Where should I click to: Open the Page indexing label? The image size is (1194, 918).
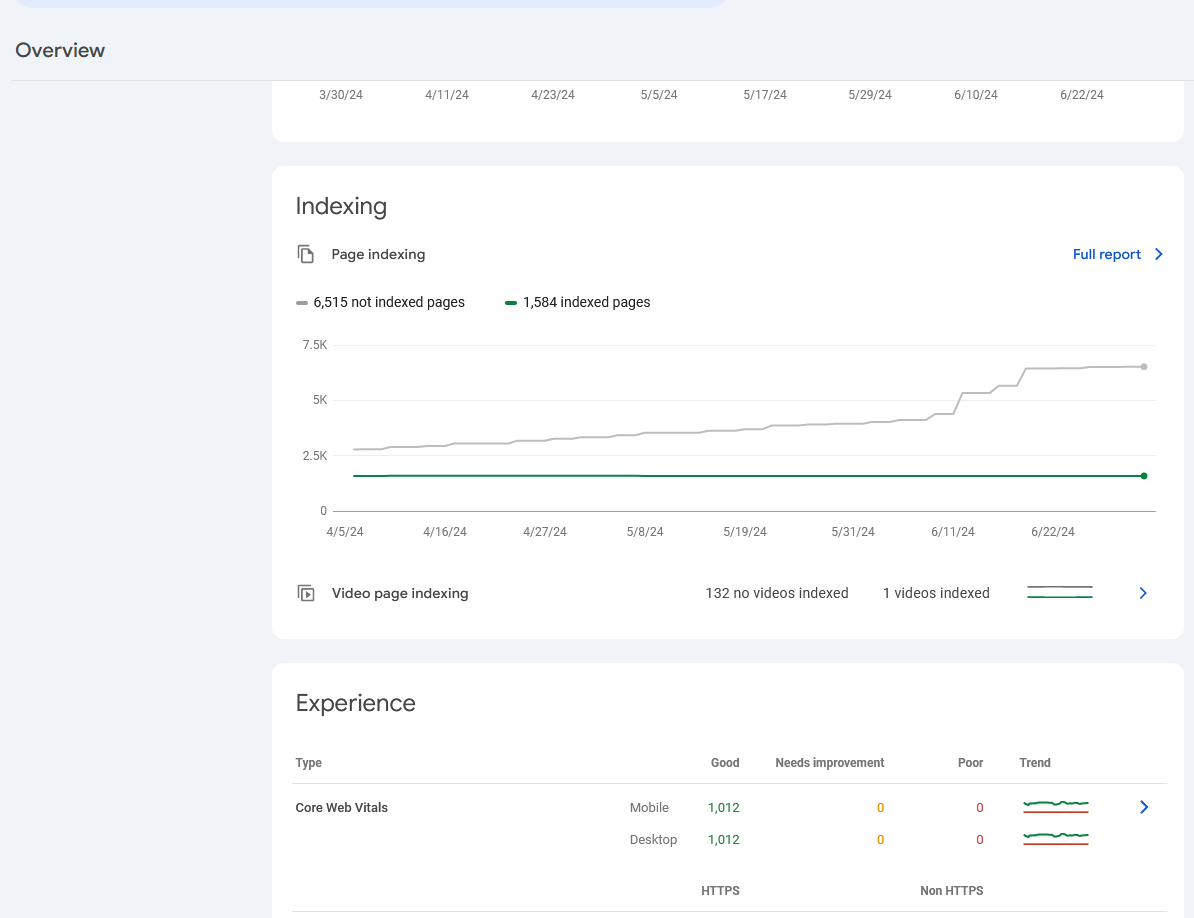(378, 254)
